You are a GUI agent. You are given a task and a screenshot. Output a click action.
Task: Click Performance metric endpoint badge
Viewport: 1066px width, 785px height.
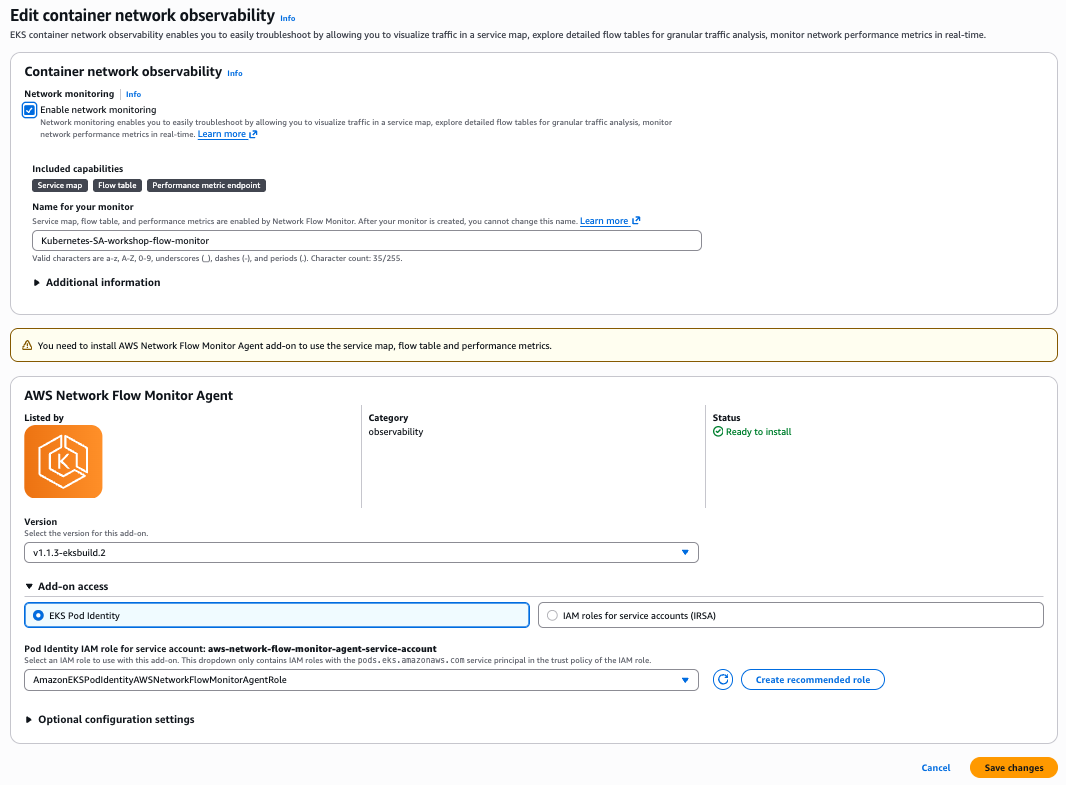(x=206, y=186)
